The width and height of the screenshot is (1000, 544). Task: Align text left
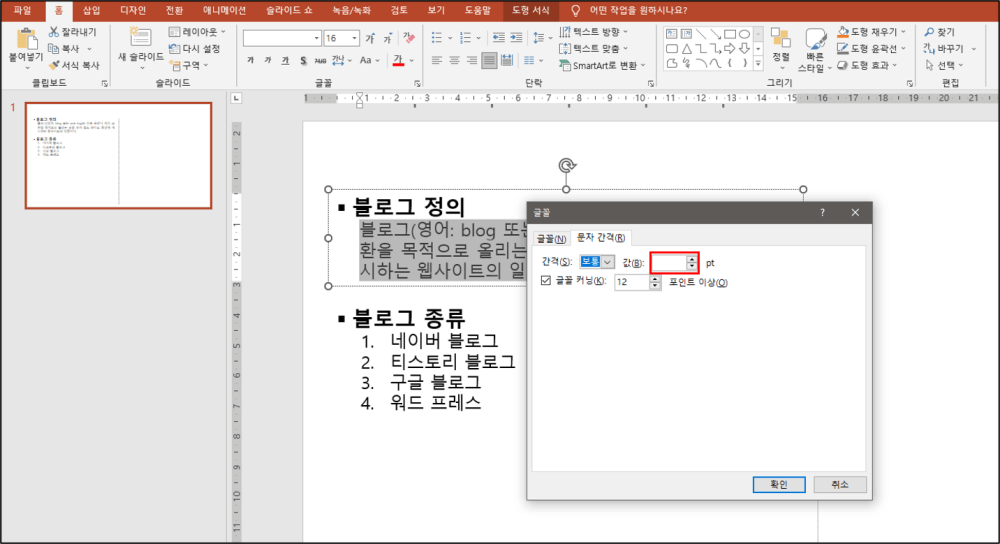click(437, 61)
